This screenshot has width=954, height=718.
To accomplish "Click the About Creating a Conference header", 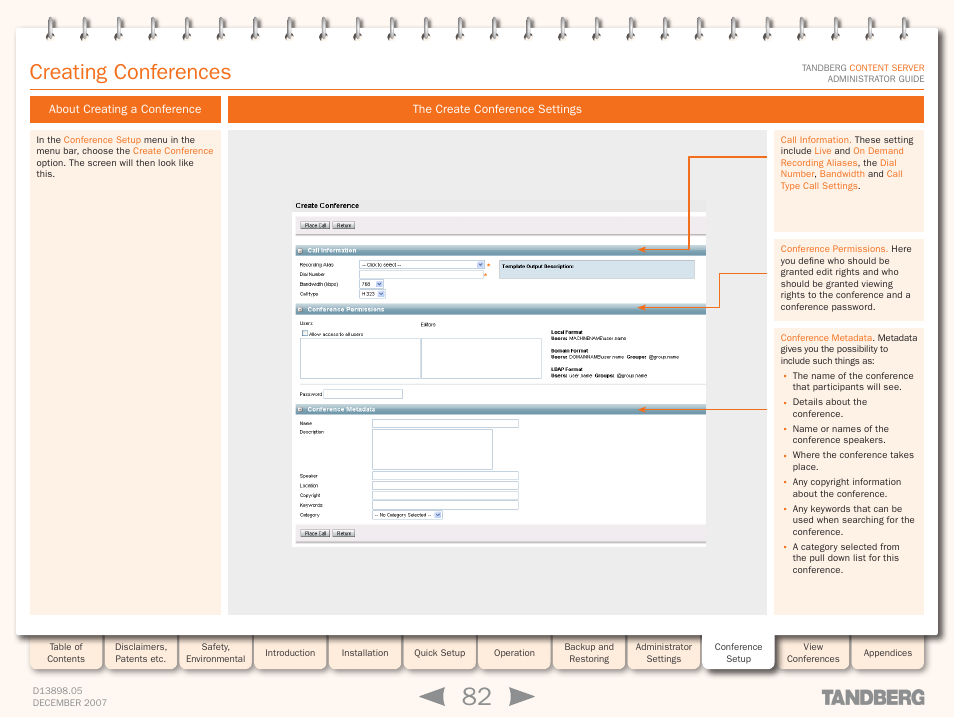I will (x=125, y=110).
